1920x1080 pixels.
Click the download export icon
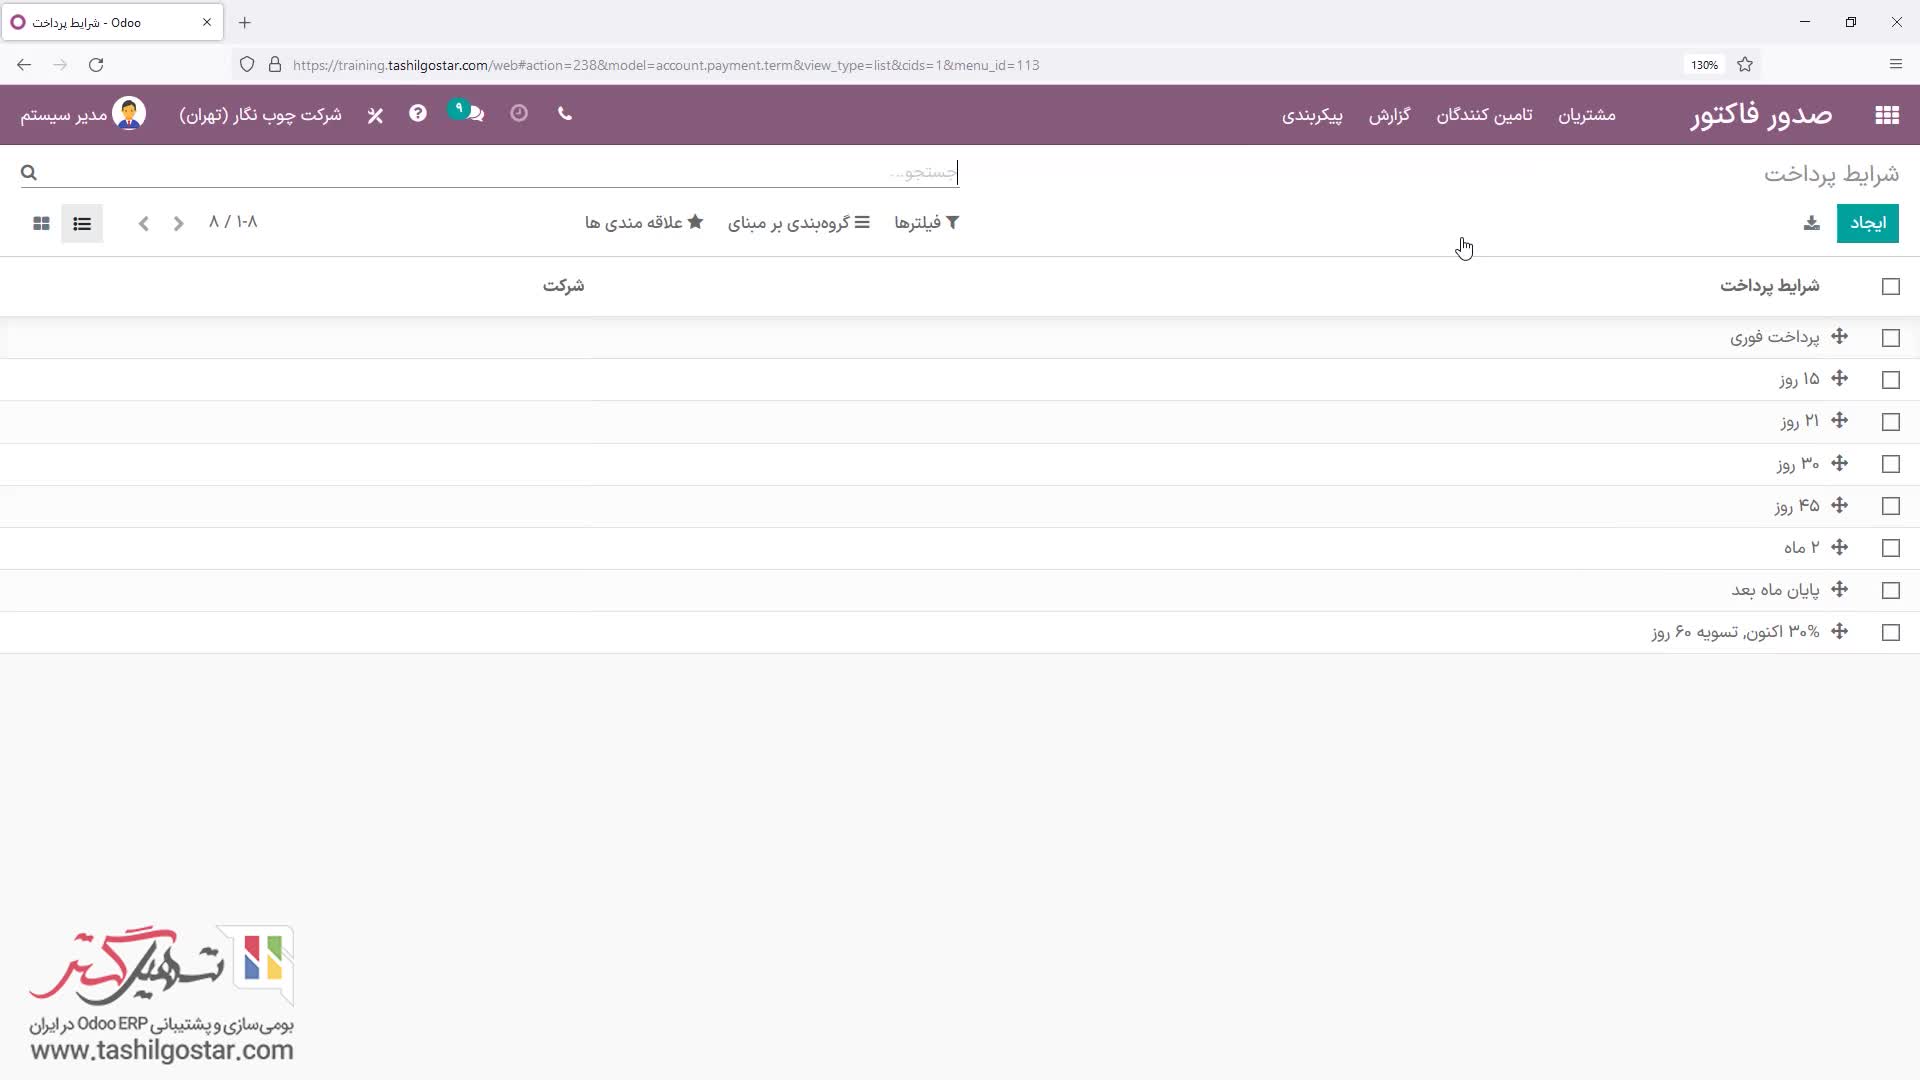pos(1811,223)
